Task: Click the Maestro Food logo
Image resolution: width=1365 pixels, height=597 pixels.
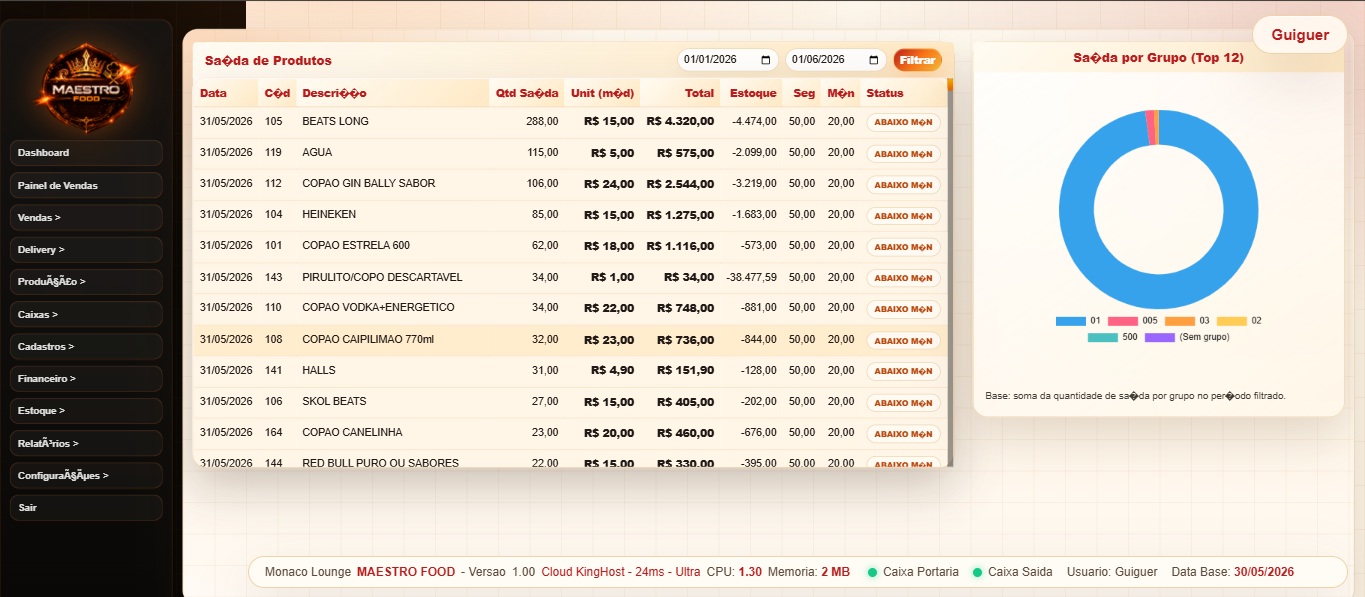Action: pyautogui.click(x=86, y=88)
